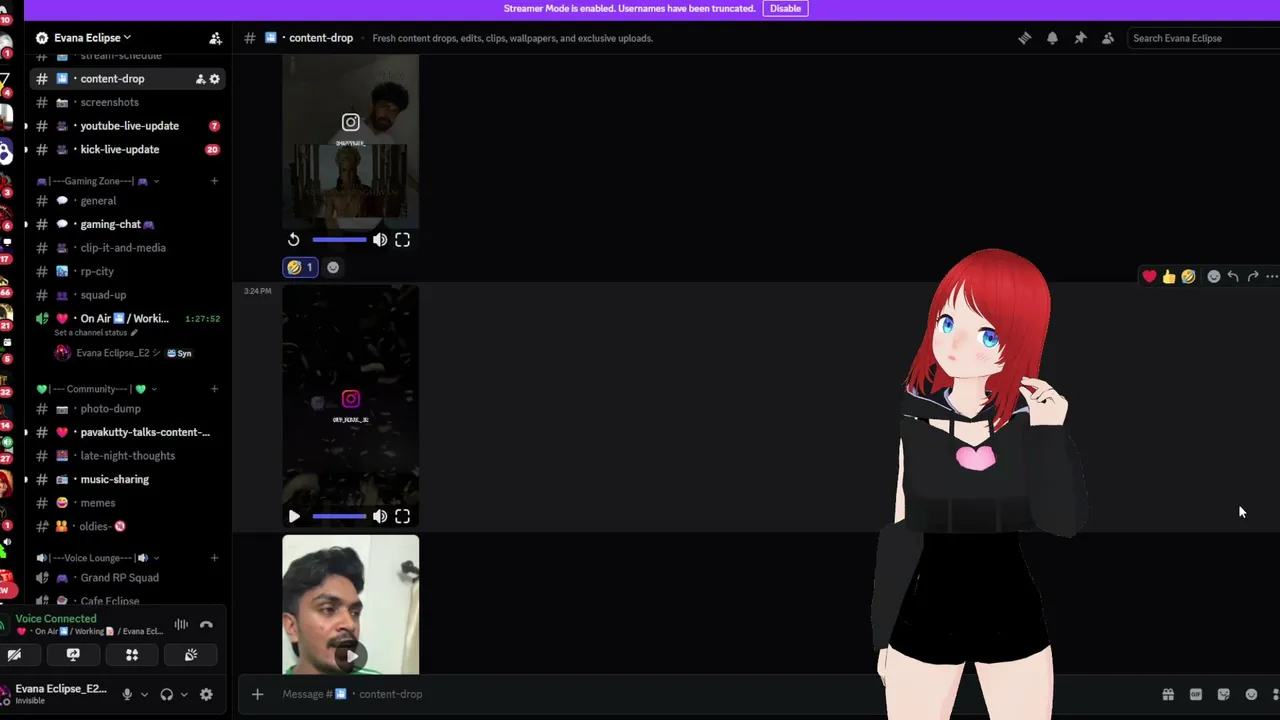Collapse the Voice Lounge category

(97, 558)
